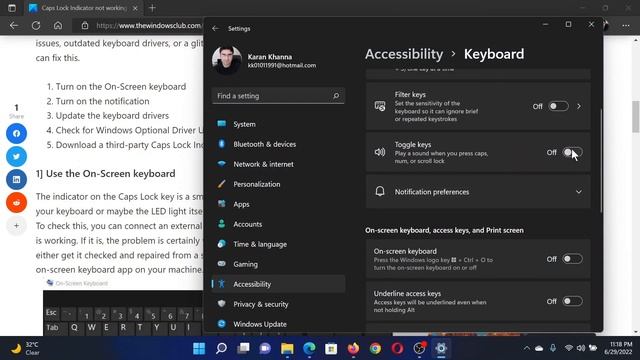Open Task View from taskbar
640x360 pixels.
tap(243, 348)
